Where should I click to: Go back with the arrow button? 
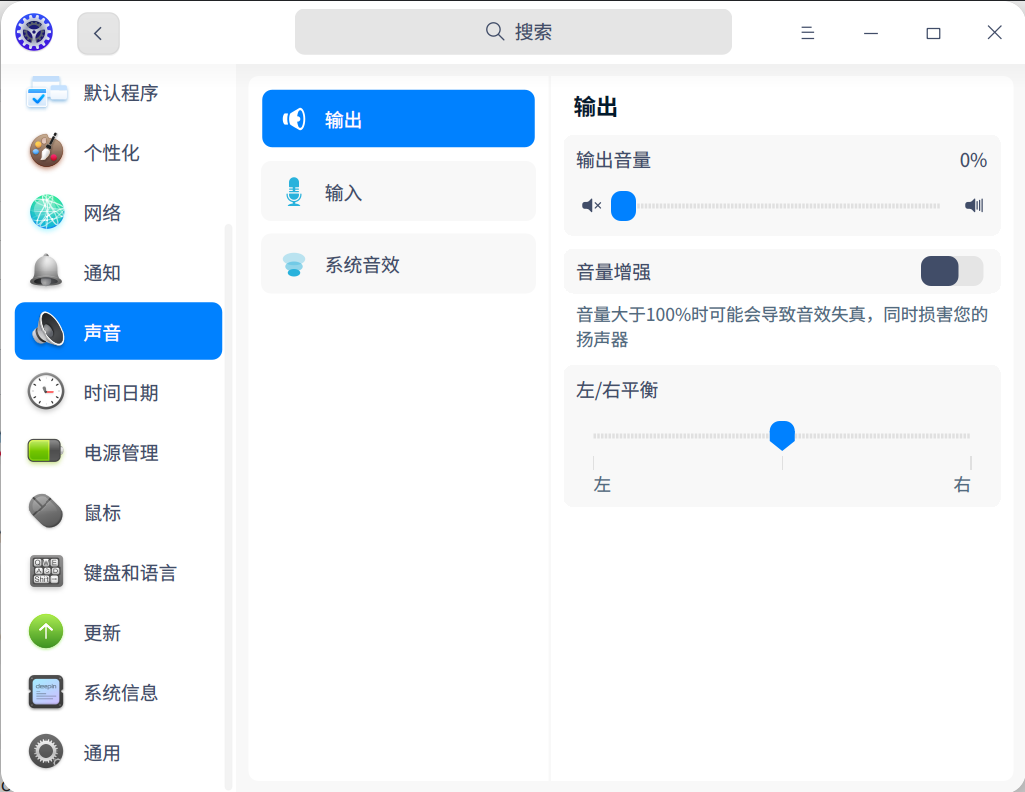point(98,33)
